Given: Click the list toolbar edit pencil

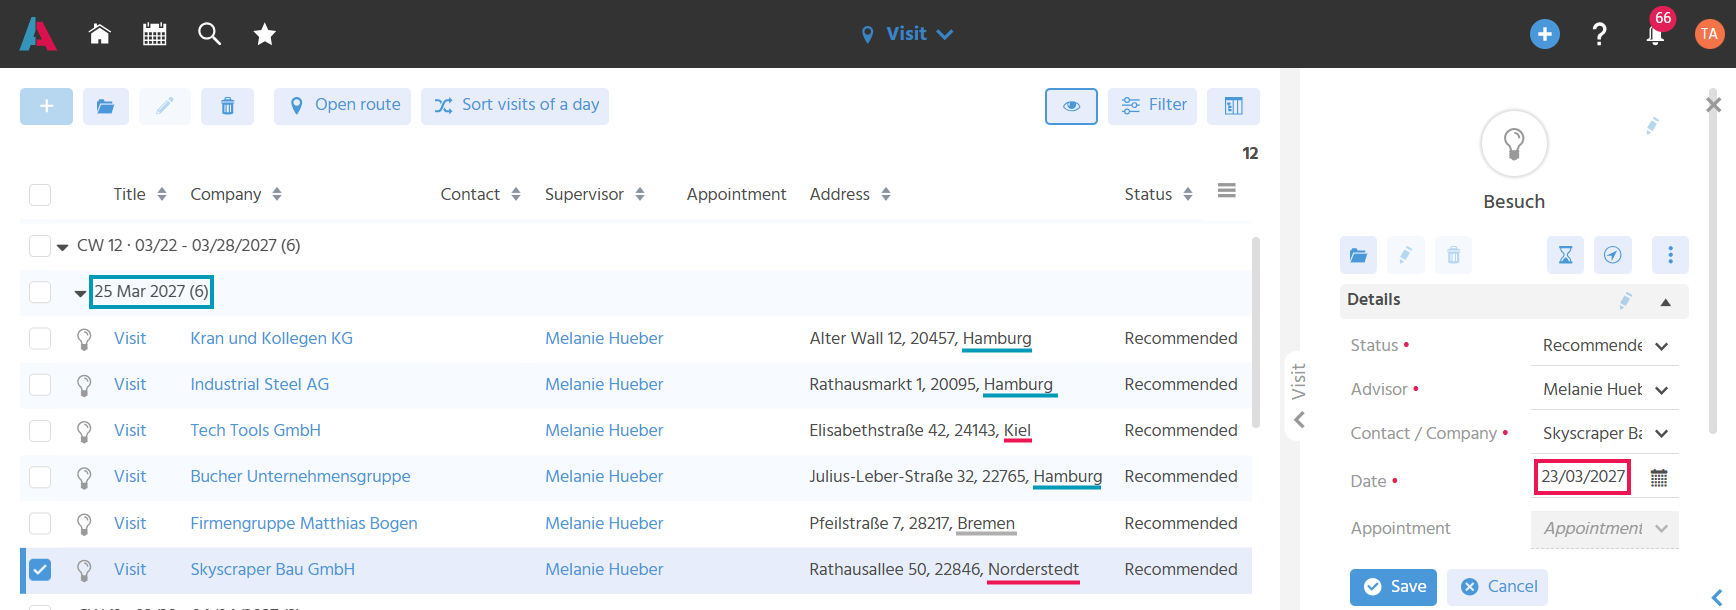Looking at the screenshot, I should 165,106.
